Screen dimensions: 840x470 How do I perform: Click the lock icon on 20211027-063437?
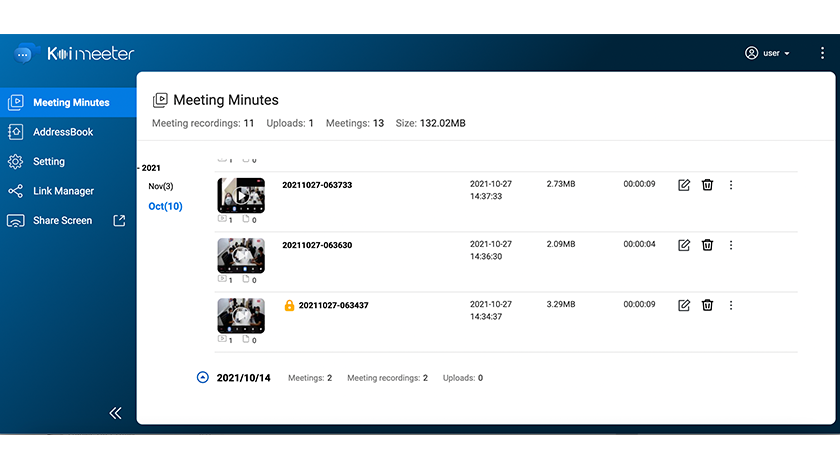point(289,305)
